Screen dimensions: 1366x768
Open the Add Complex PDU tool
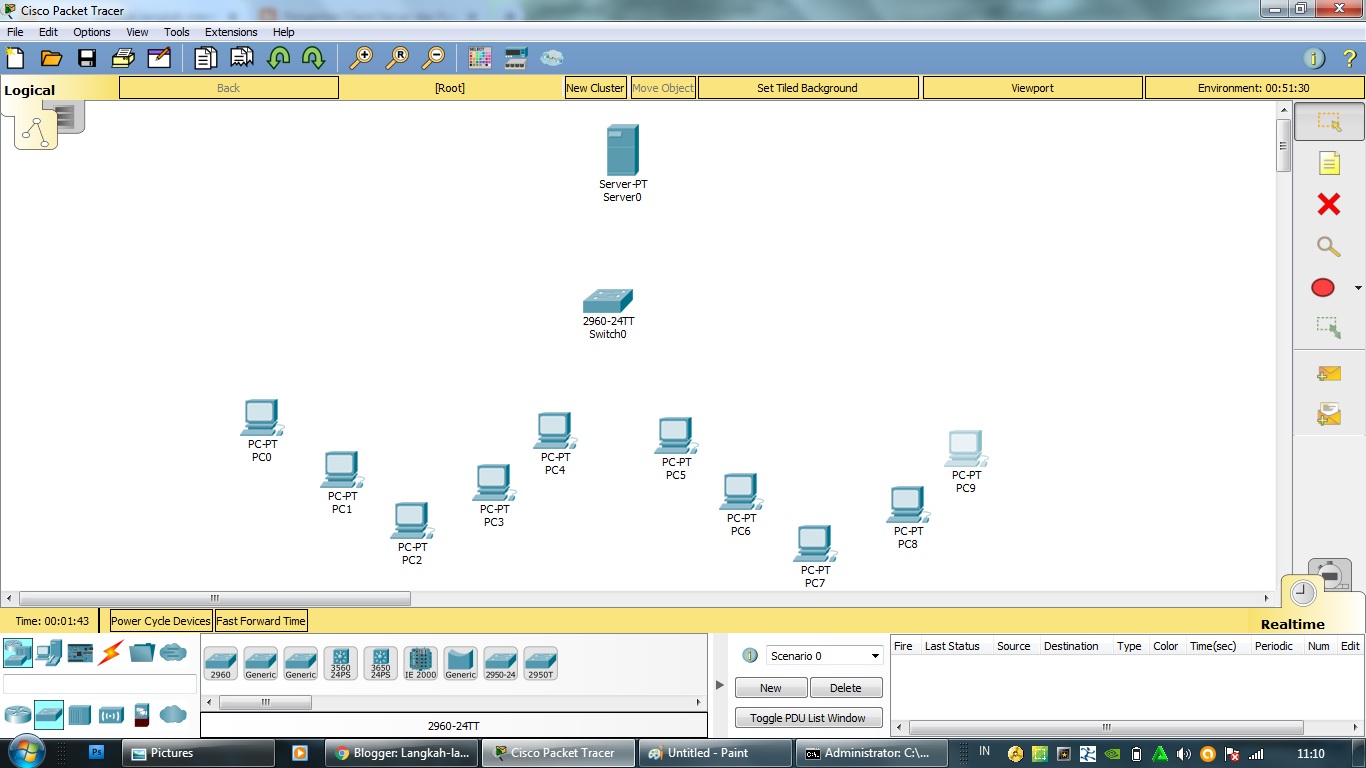click(x=1328, y=413)
